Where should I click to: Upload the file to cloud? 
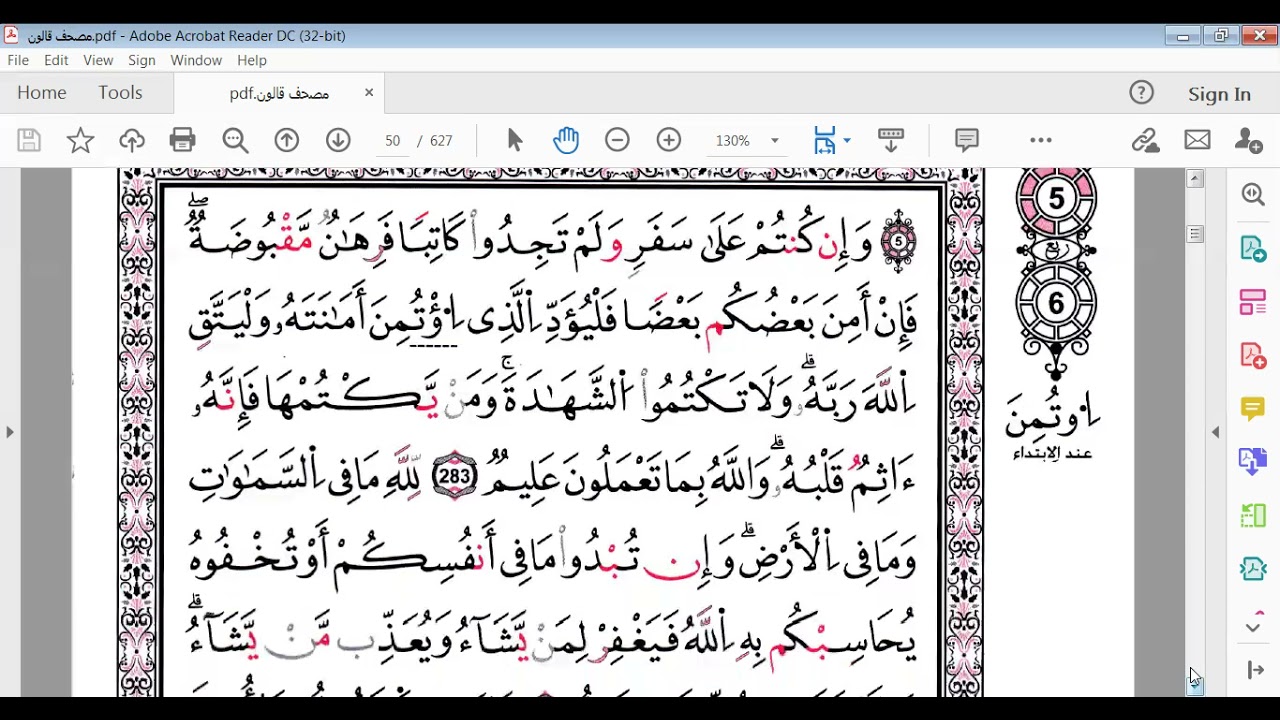132,140
